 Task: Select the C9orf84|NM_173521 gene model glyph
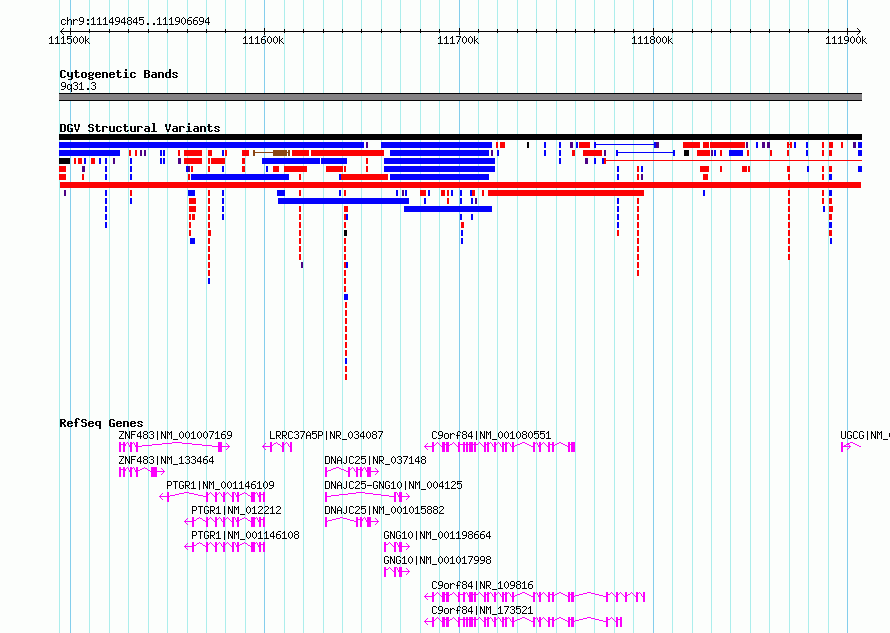523,622
